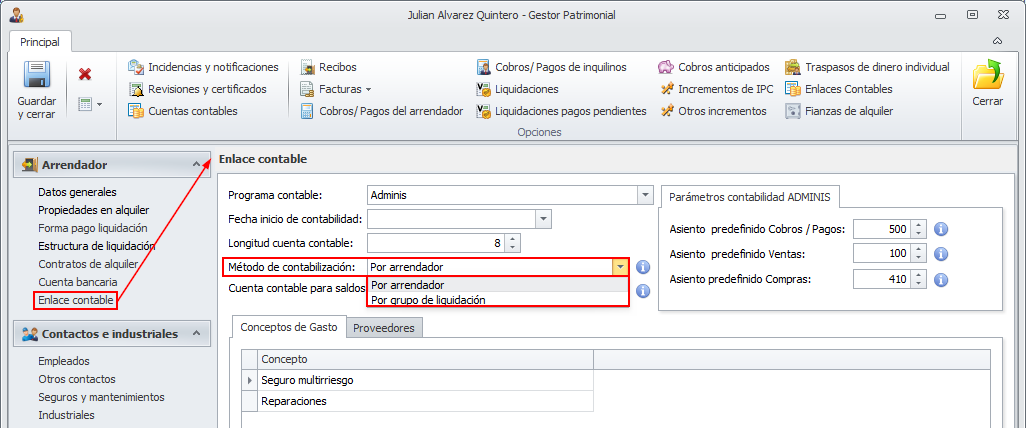Open Liquidaciones pagos pendientes
Image resolution: width=1026 pixels, height=428 pixels.
point(485,111)
